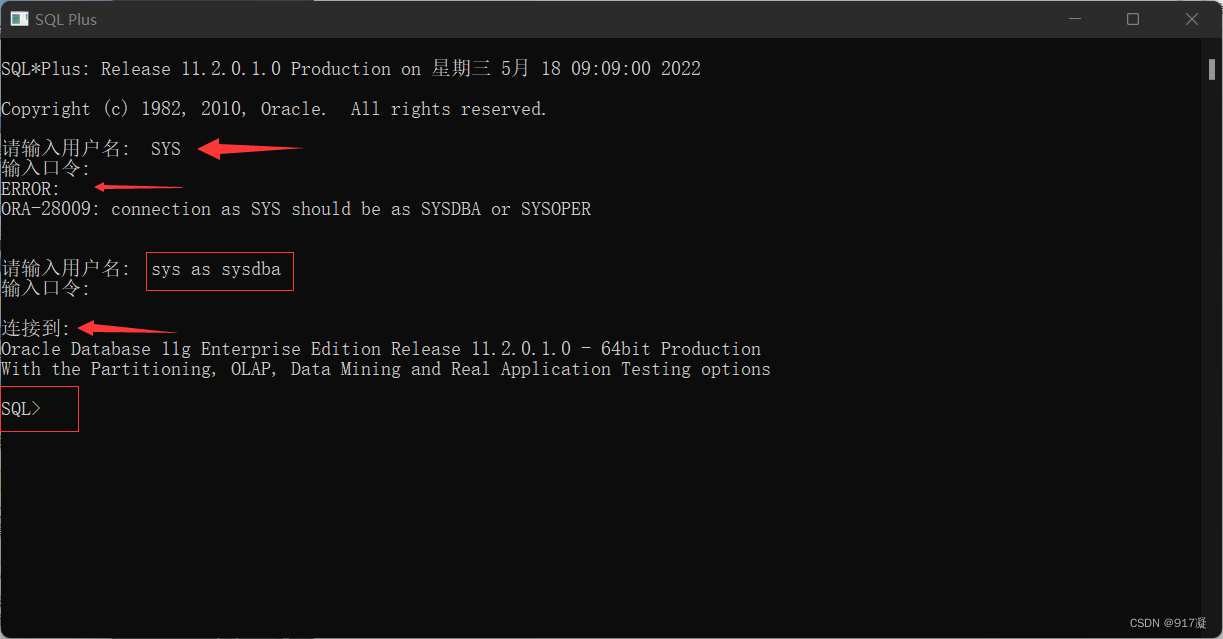Maximize the SQL Plus window
This screenshot has width=1223, height=639.
(1133, 18)
